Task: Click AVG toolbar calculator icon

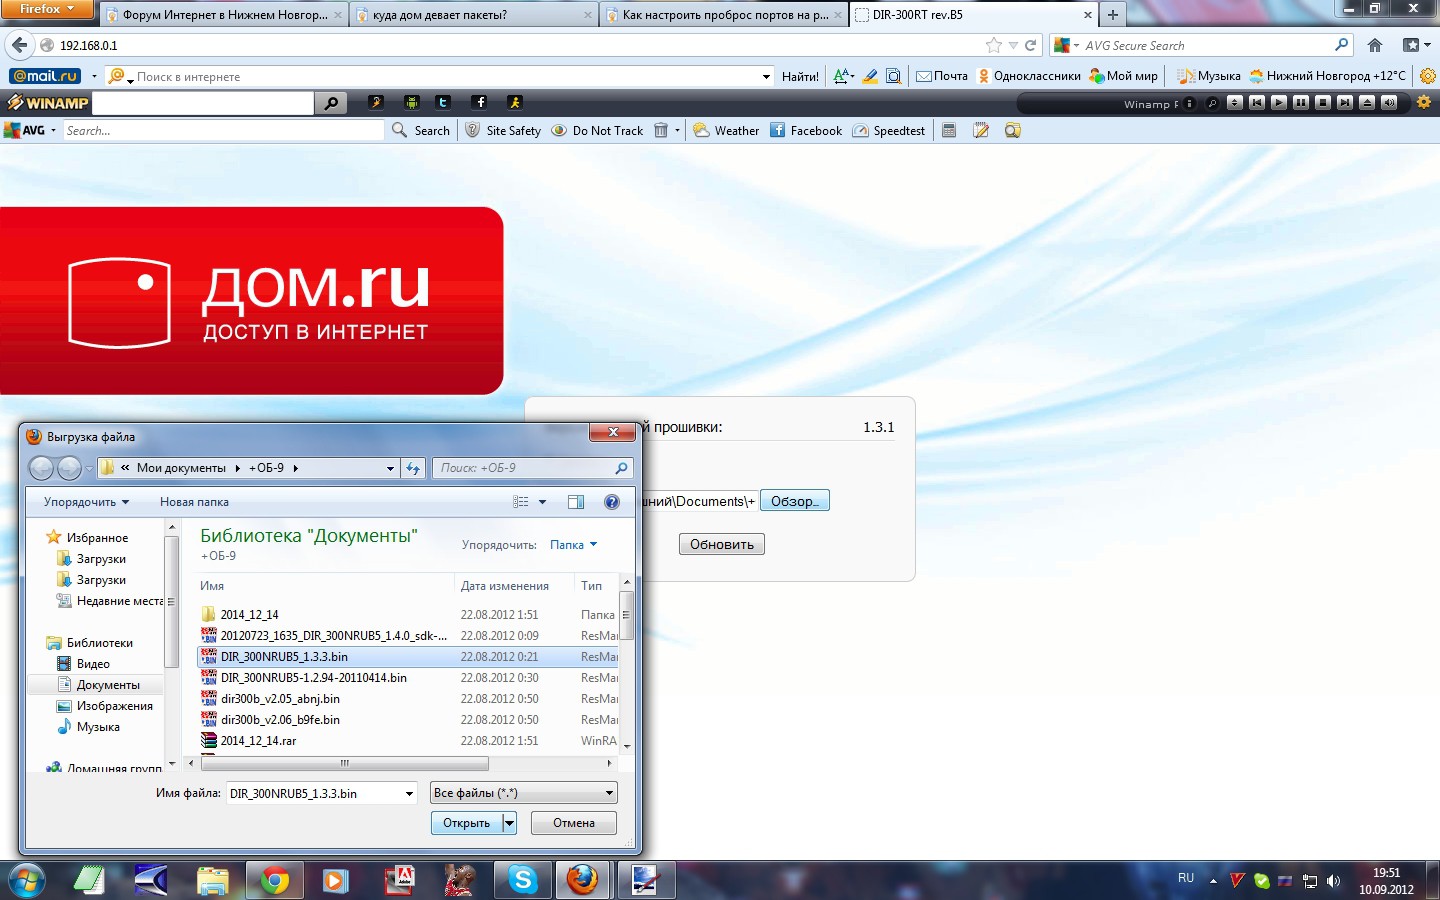Action: pyautogui.click(x=949, y=131)
